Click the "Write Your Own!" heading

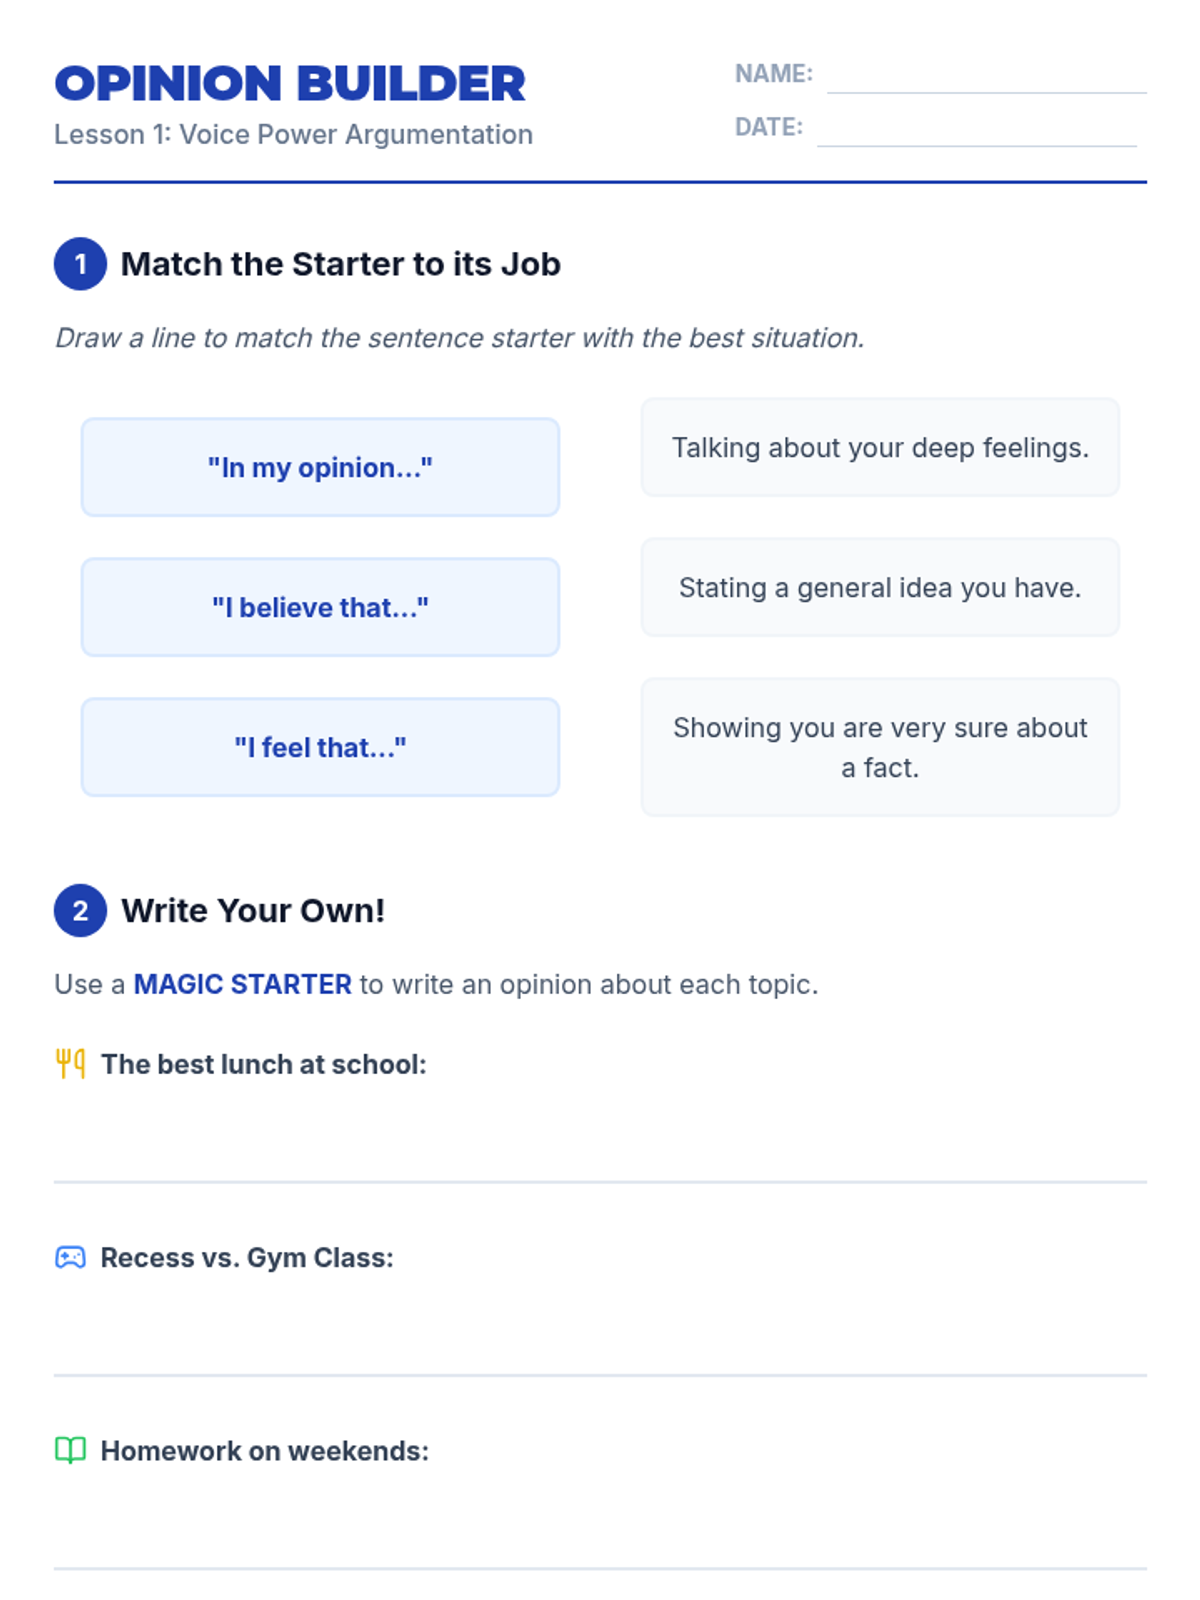253,910
